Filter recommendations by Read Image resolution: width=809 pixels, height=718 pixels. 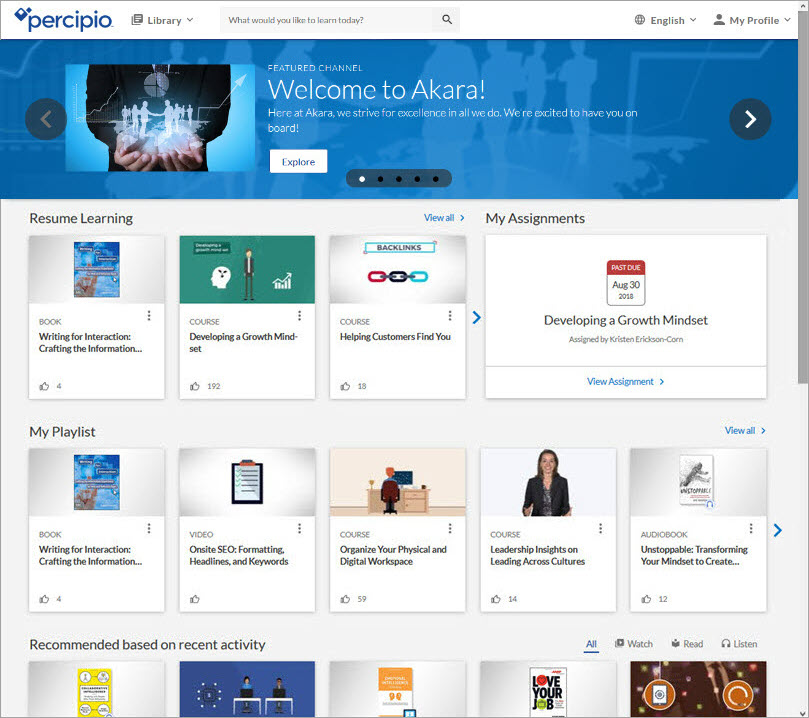tap(687, 644)
